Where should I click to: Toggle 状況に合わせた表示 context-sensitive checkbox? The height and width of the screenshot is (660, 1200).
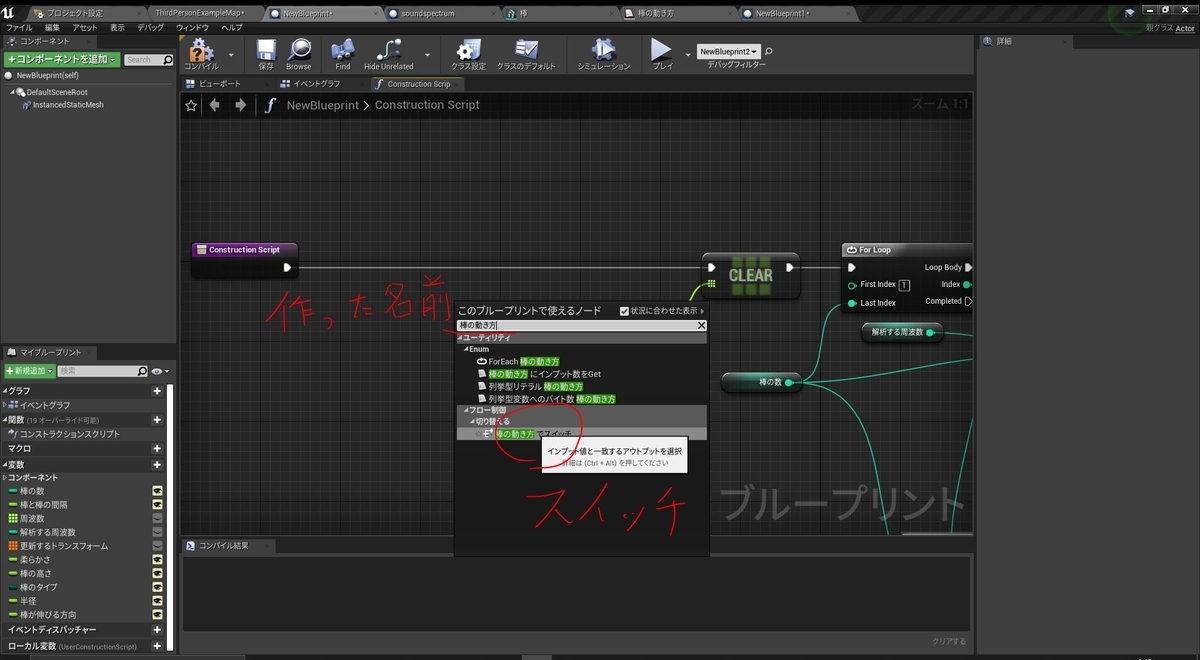[625, 311]
